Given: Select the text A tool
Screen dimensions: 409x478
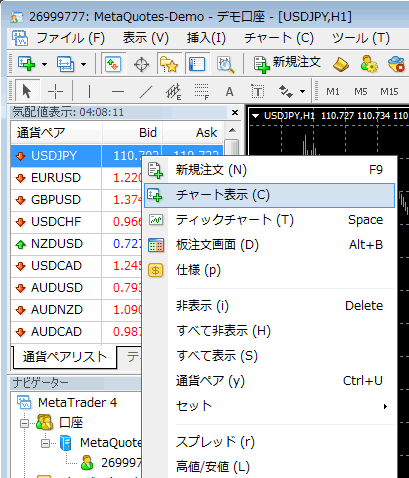Looking at the screenshot, I should click(229, 92).
